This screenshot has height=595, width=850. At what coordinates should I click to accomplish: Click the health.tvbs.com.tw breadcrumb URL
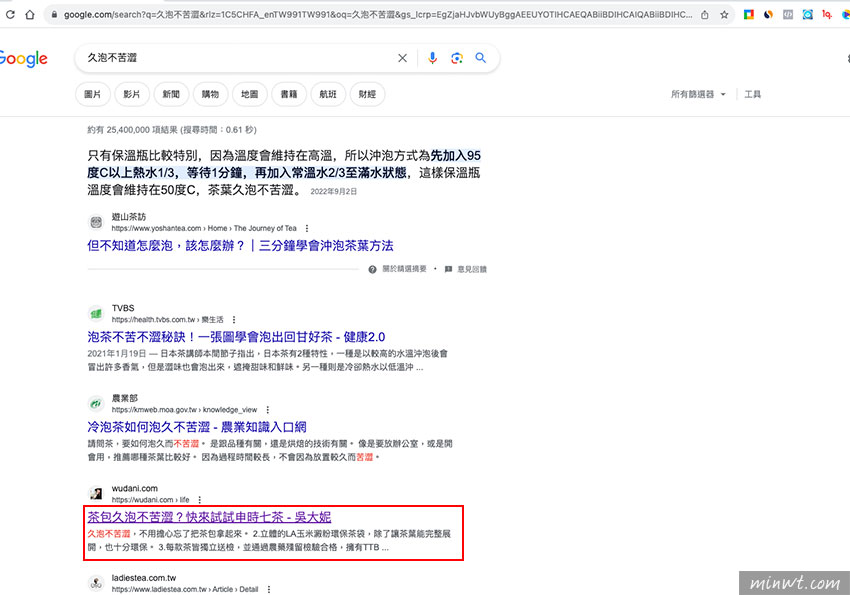[168, 320]
